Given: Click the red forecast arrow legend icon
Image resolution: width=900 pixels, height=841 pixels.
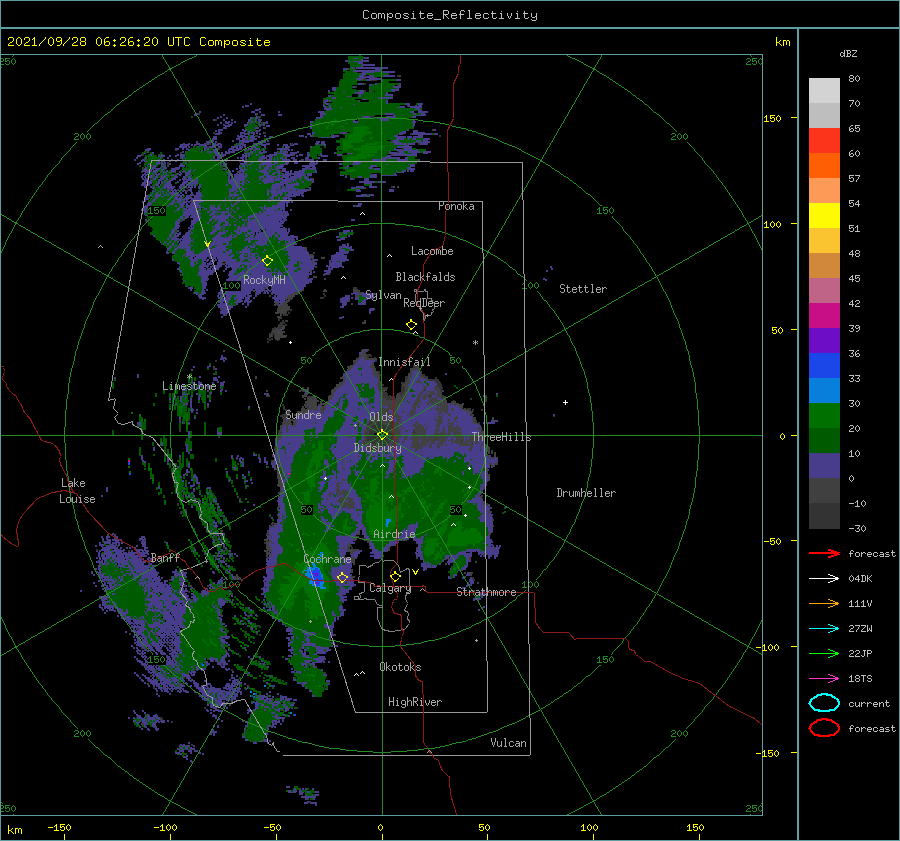Looking at the screenshot, I should [x=824, y=553].
